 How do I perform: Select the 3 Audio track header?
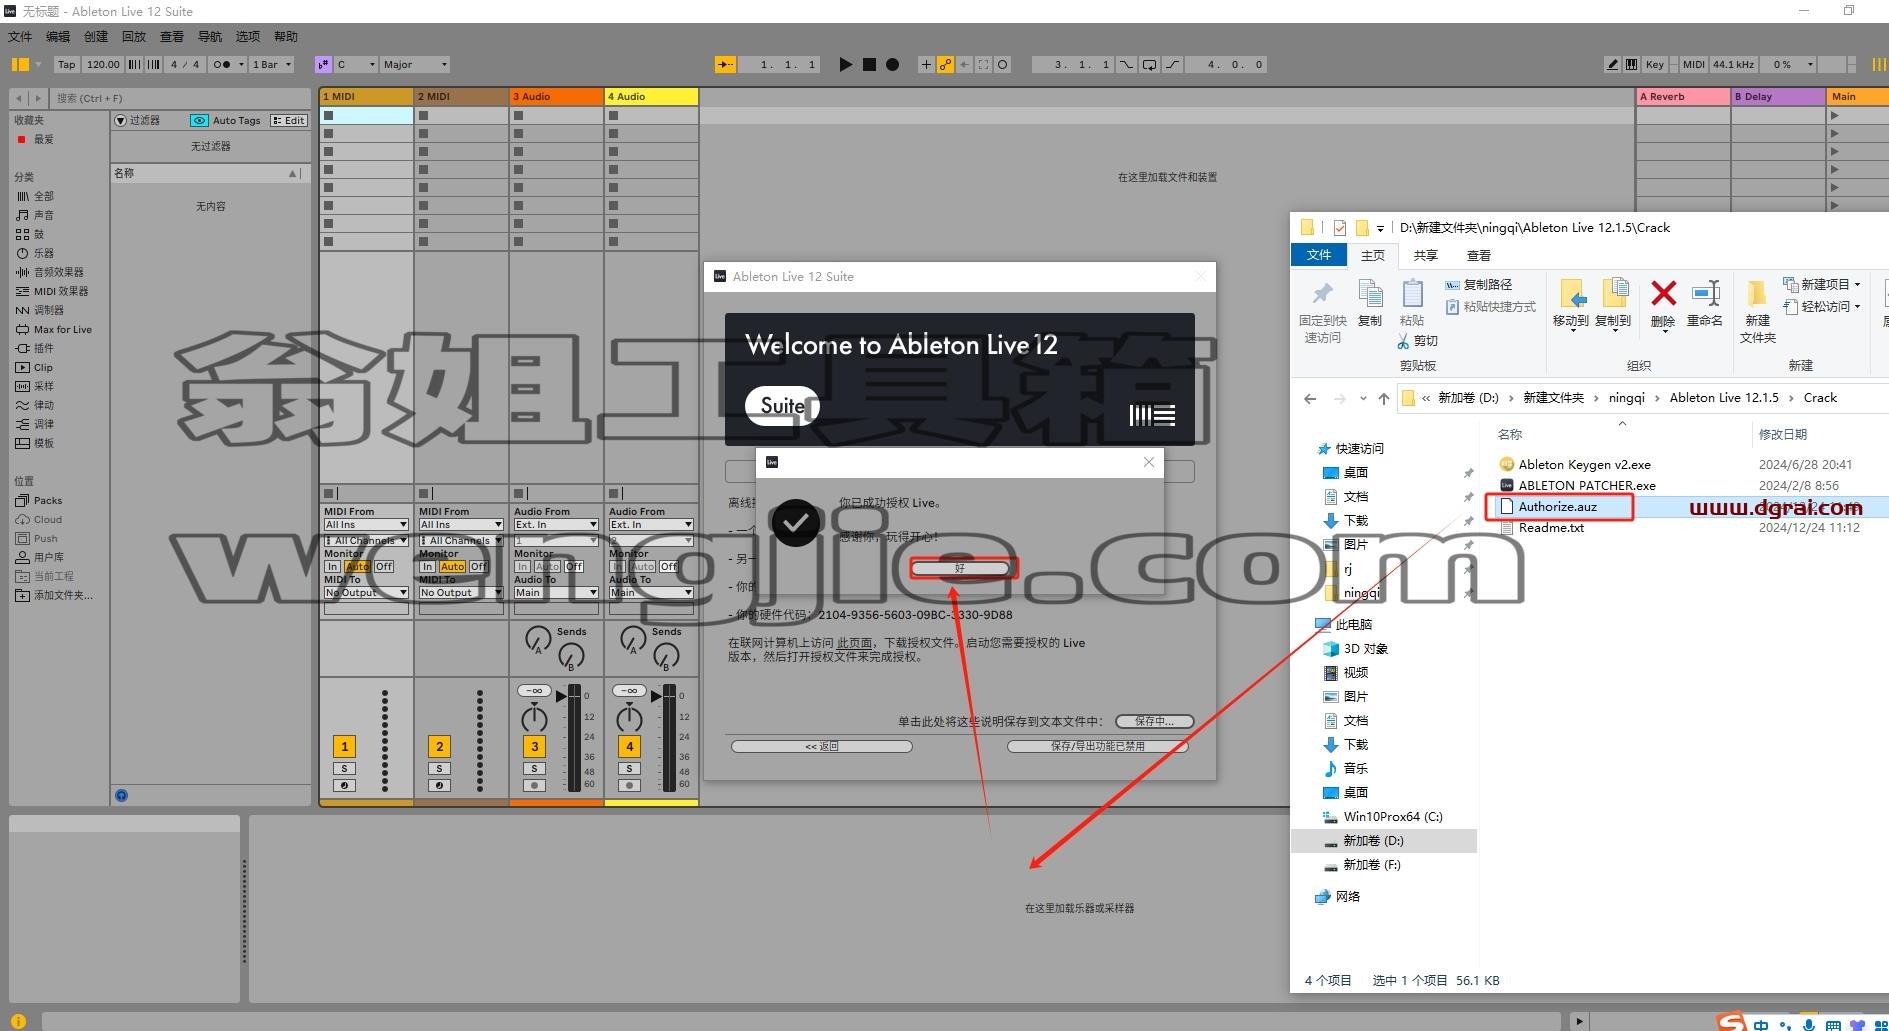pos(556,96)
